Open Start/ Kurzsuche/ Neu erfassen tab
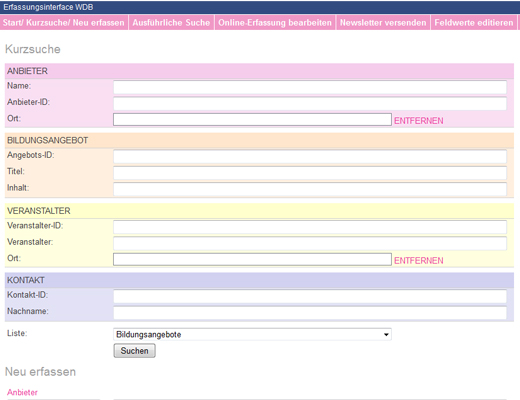Screen dimensions: 520x400 (64, 23)
